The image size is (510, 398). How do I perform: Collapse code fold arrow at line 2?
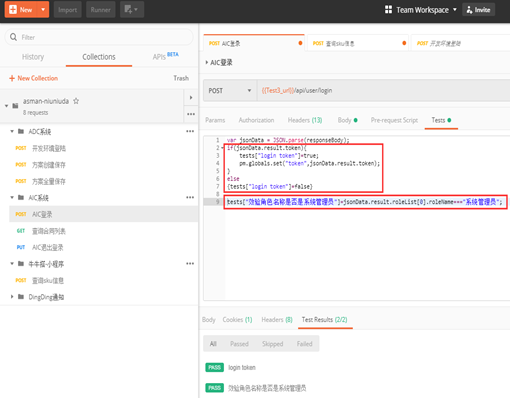click(x=222, y=148)
